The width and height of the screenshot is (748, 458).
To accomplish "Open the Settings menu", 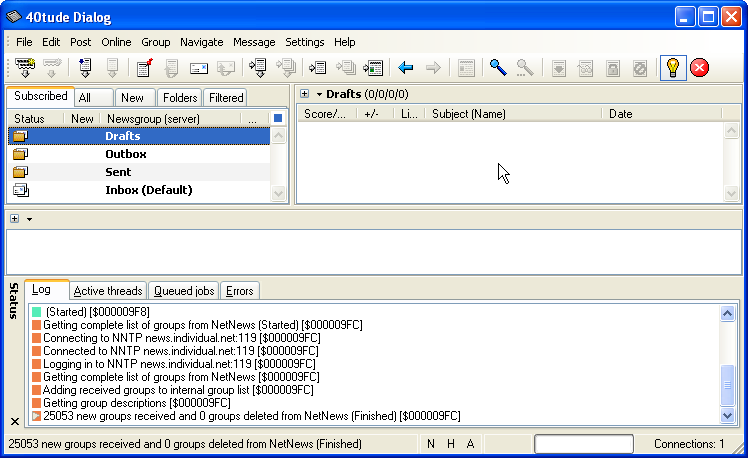I will [x=304, y=42].
